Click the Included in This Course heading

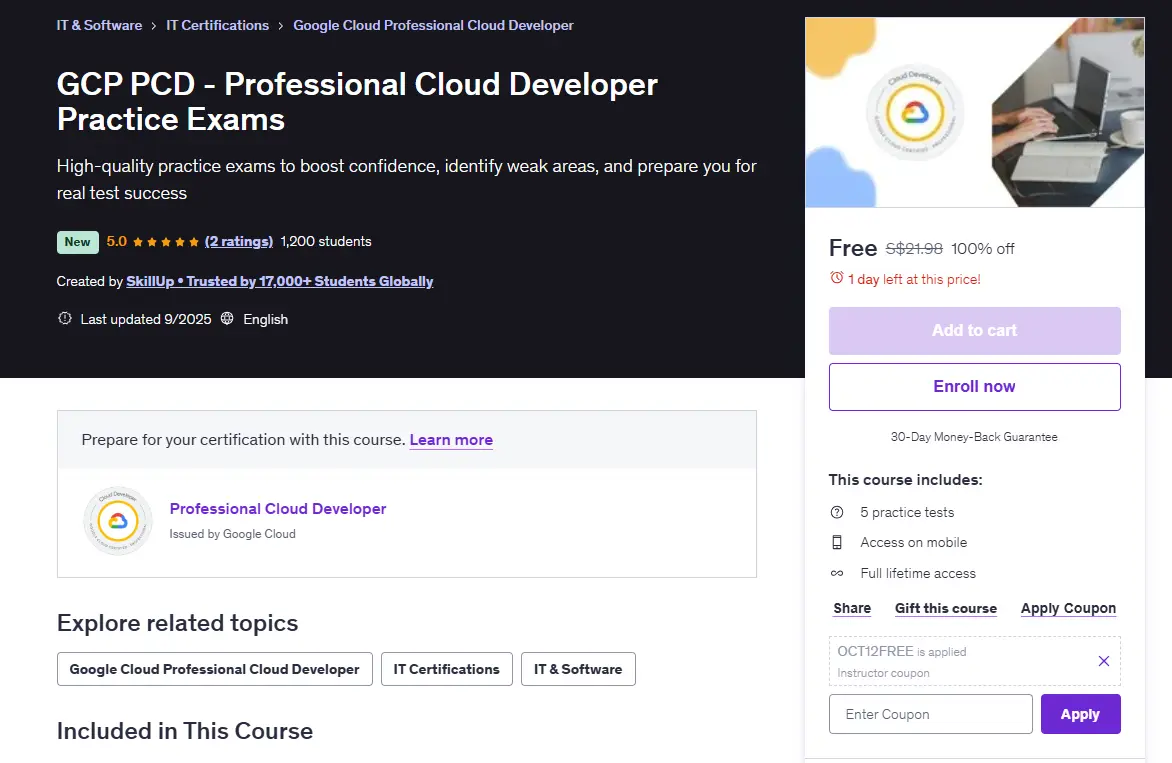coord(185,731)
